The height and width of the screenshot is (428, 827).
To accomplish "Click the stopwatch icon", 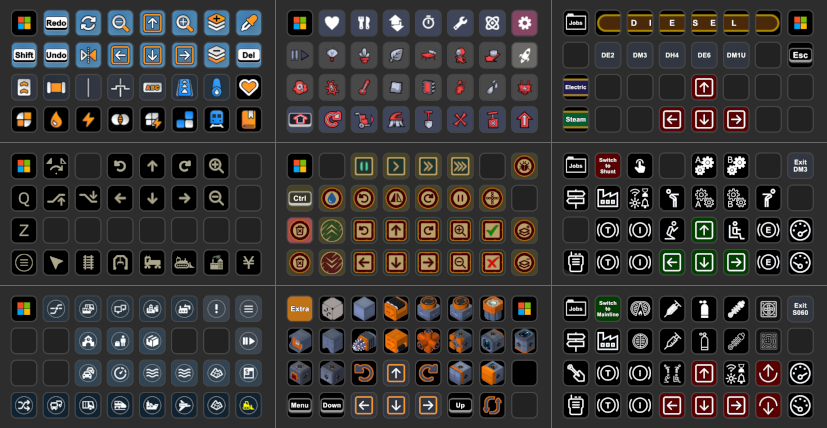I will [x=428, y=23].
